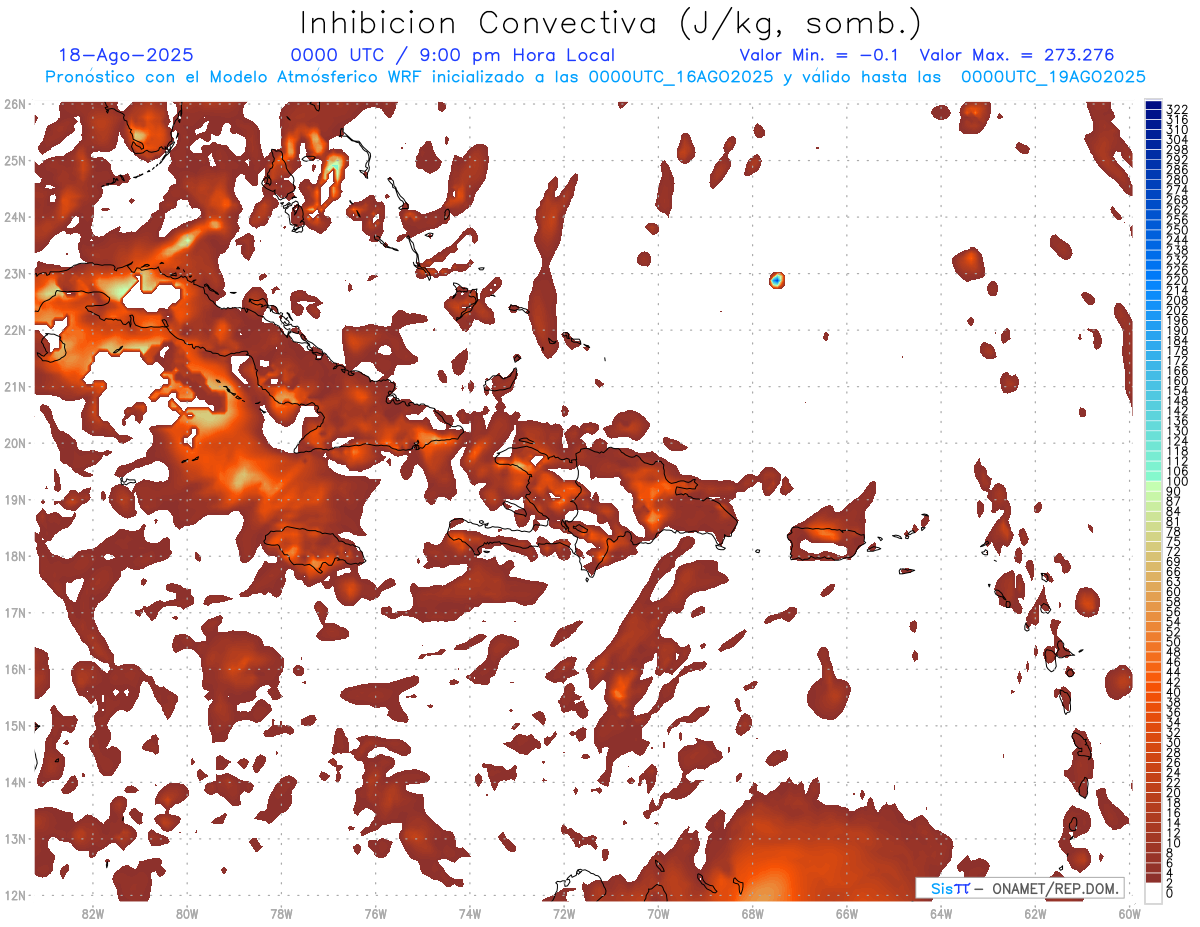This screenshot has height=927, width=1200.
Task: Click the 18N latitude label
Action: (15, 556)
